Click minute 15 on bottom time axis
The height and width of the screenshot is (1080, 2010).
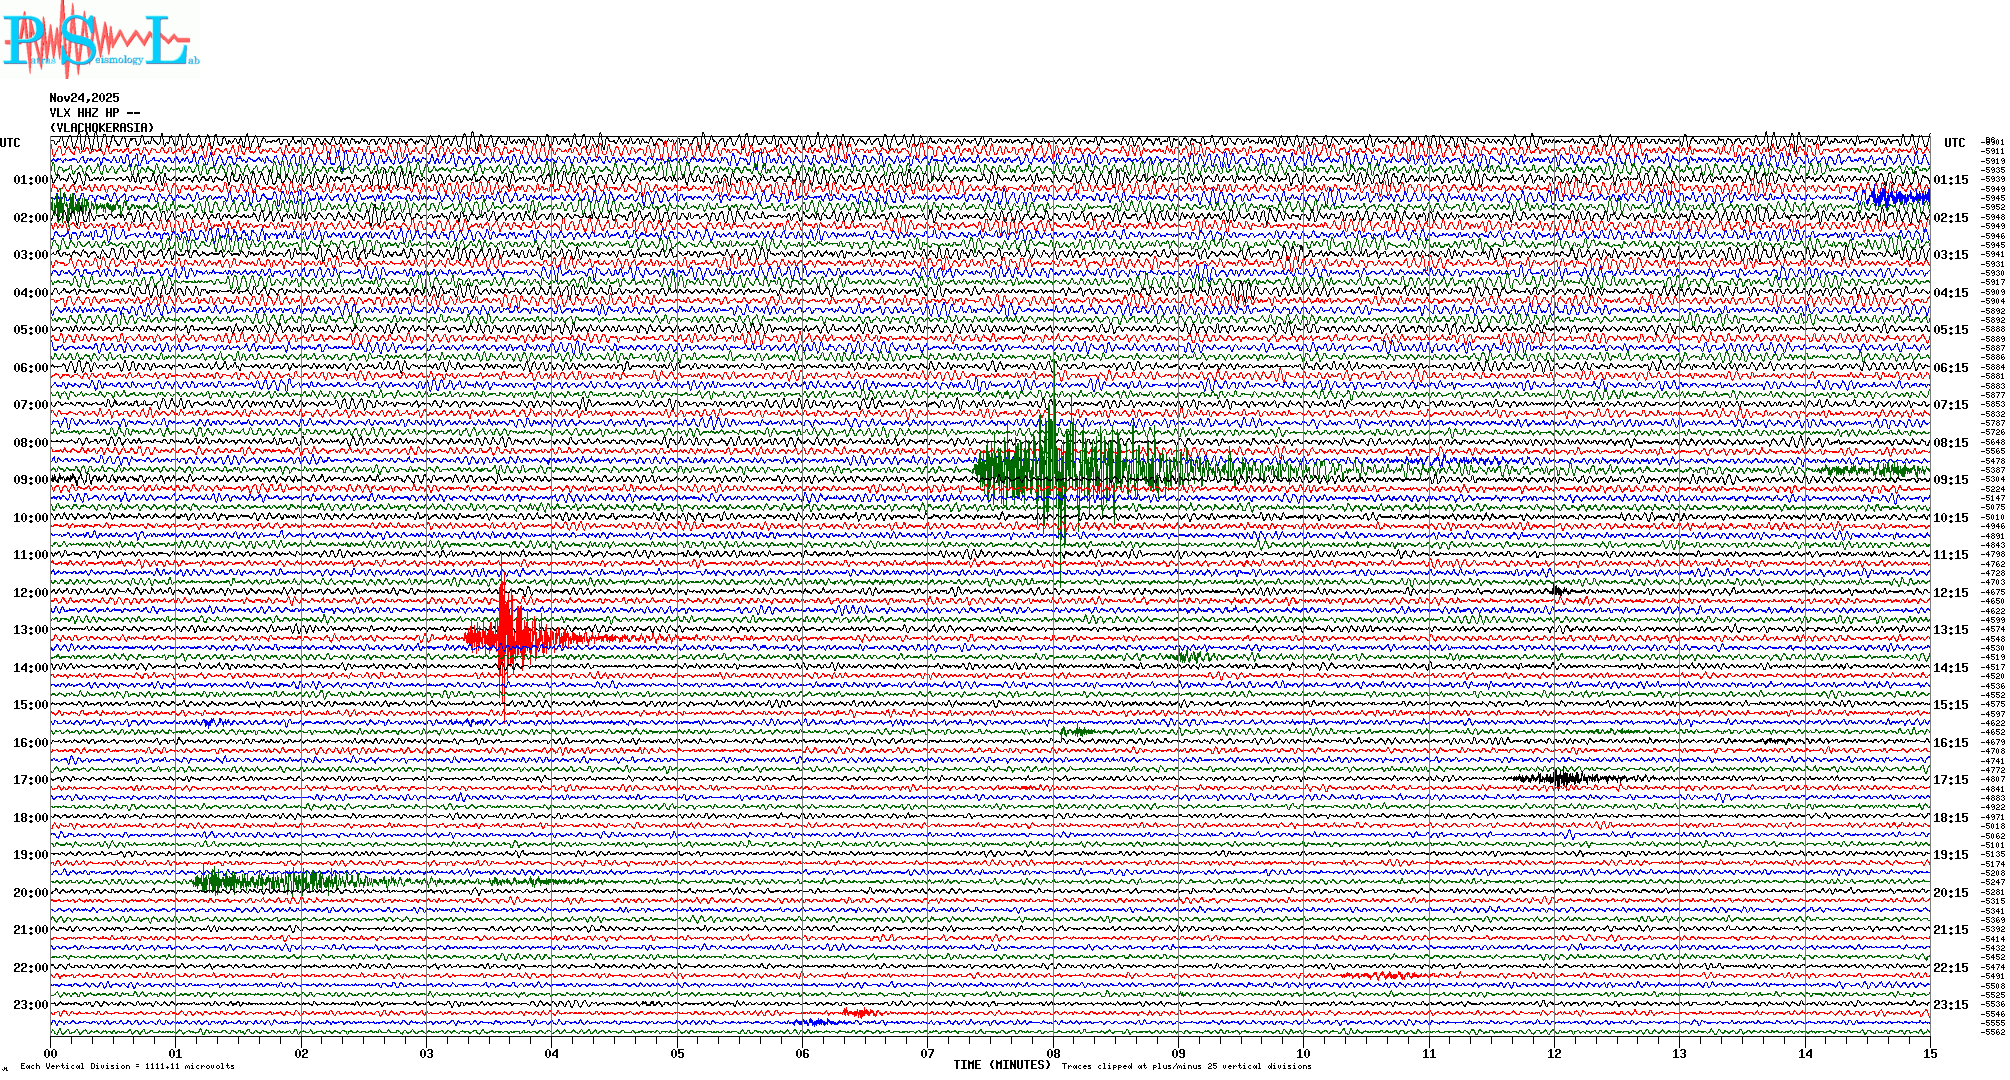[1929, 1053]
